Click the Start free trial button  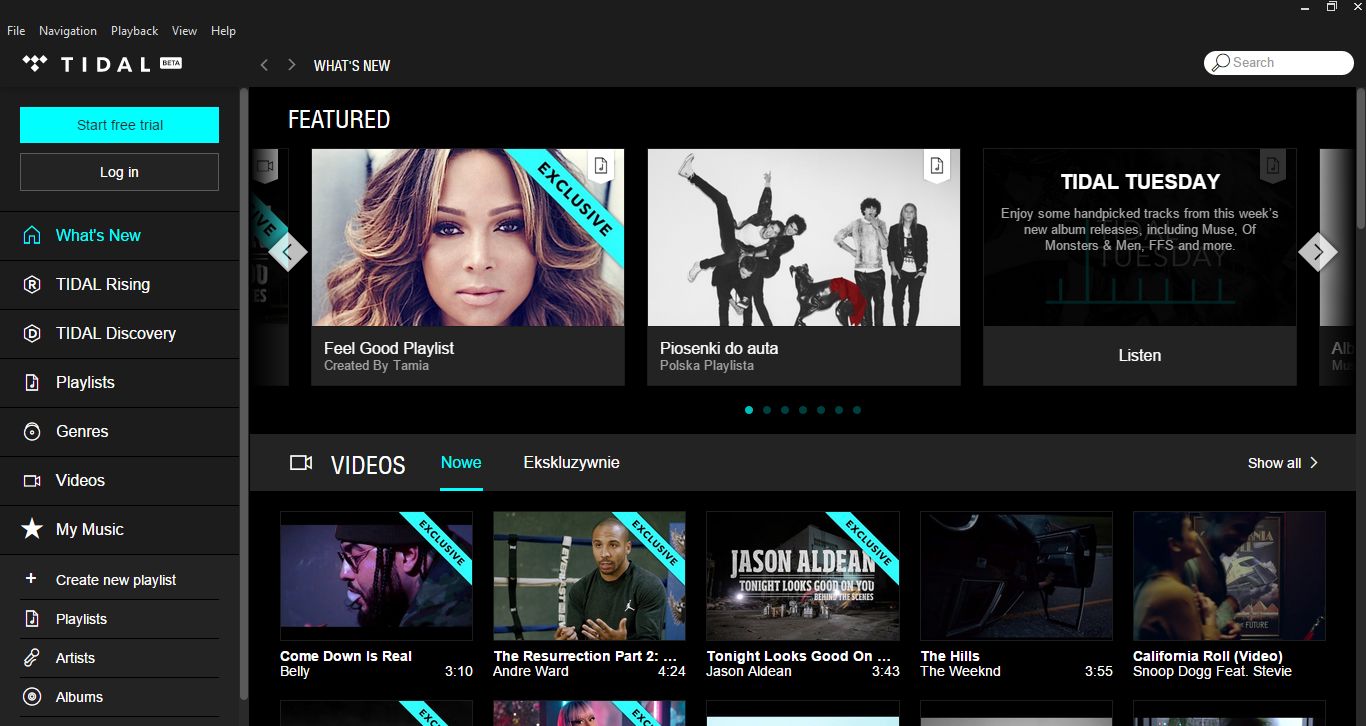[119, 125]
